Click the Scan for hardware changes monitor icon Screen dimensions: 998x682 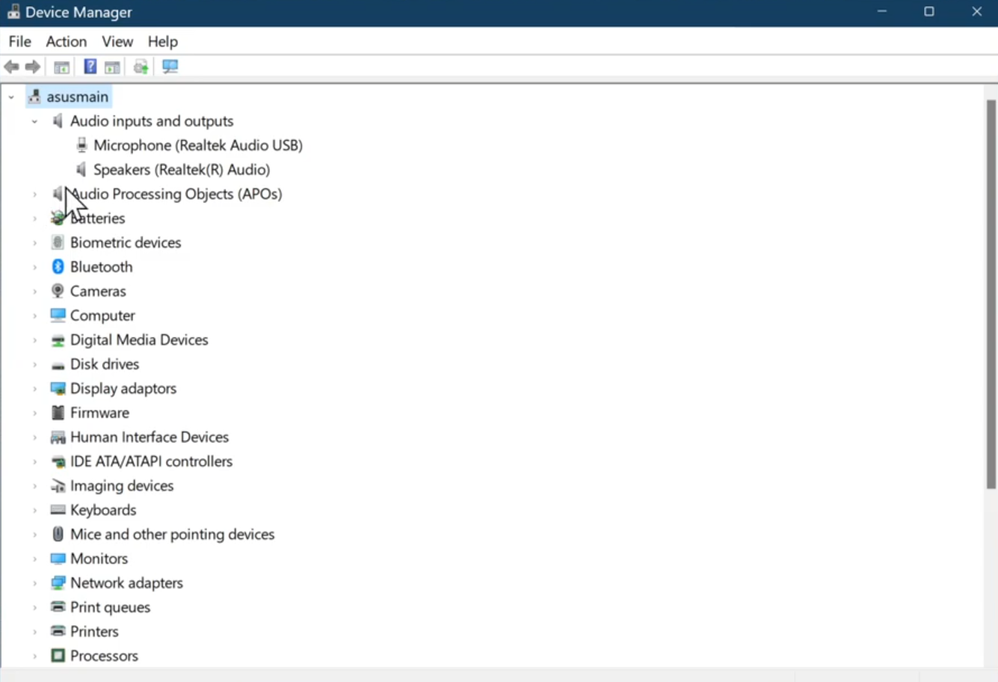[x=170, y=67]
